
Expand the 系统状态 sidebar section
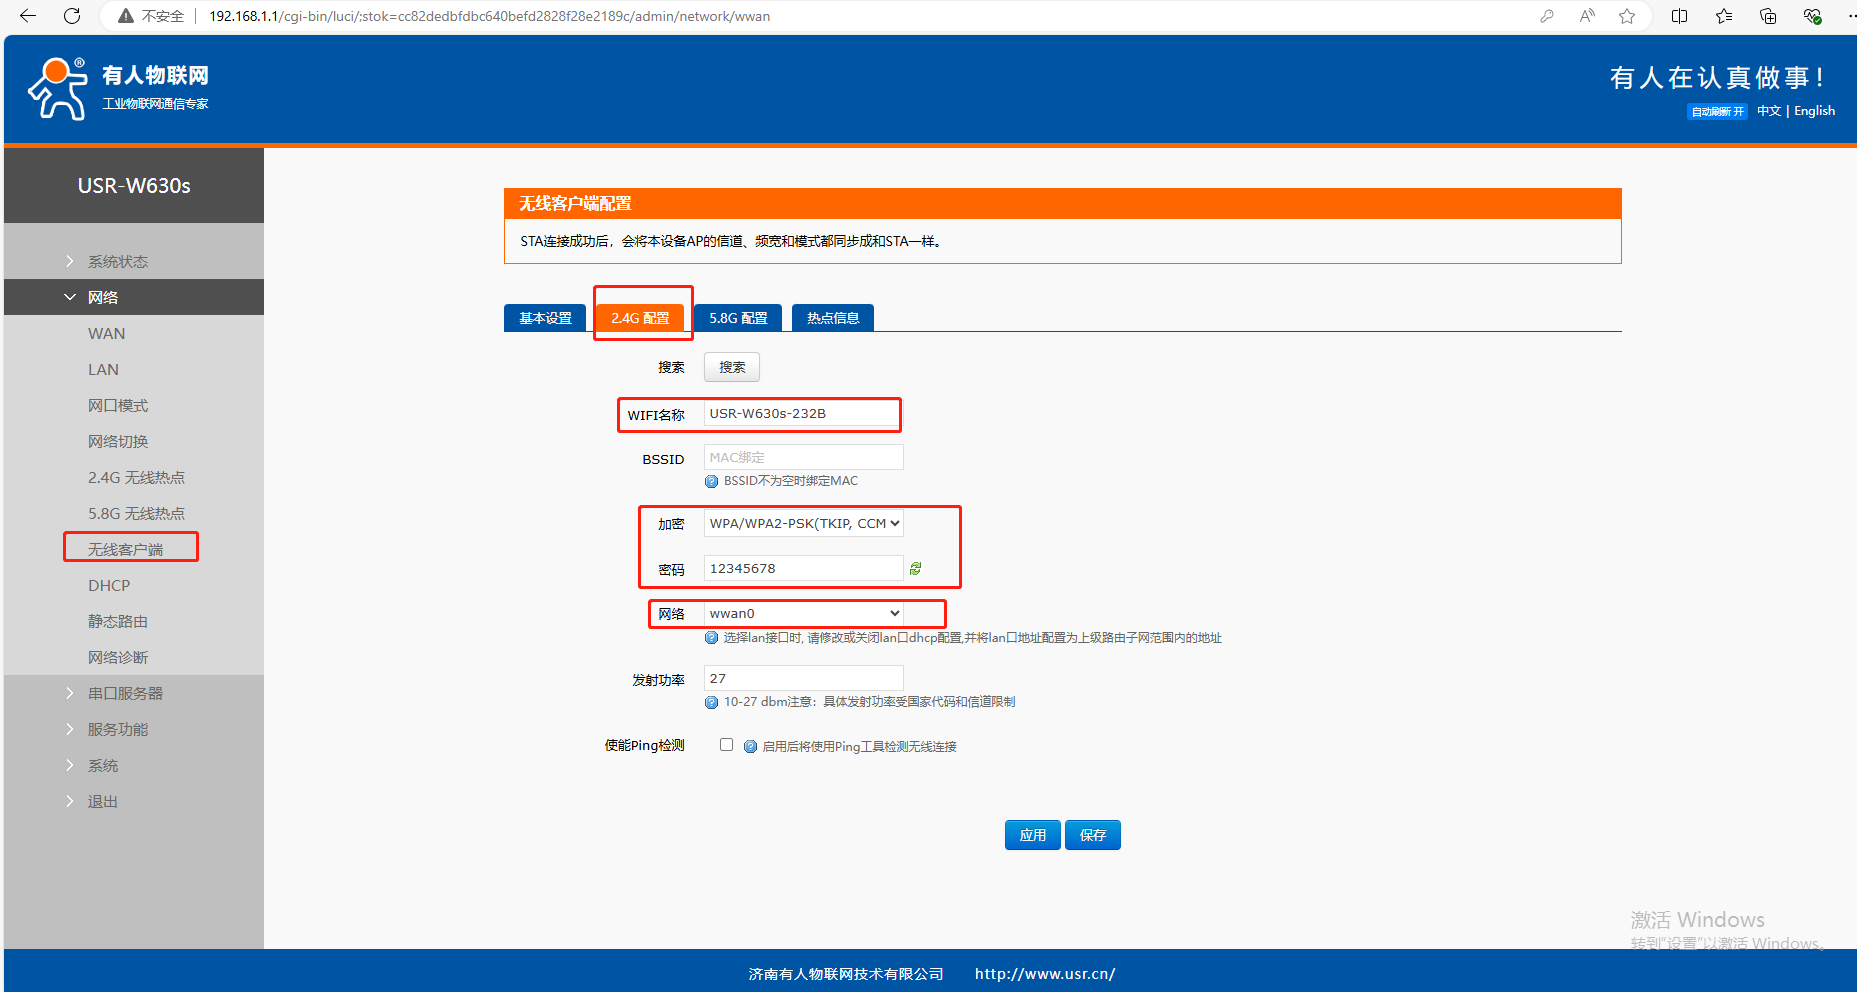point(117,261)
